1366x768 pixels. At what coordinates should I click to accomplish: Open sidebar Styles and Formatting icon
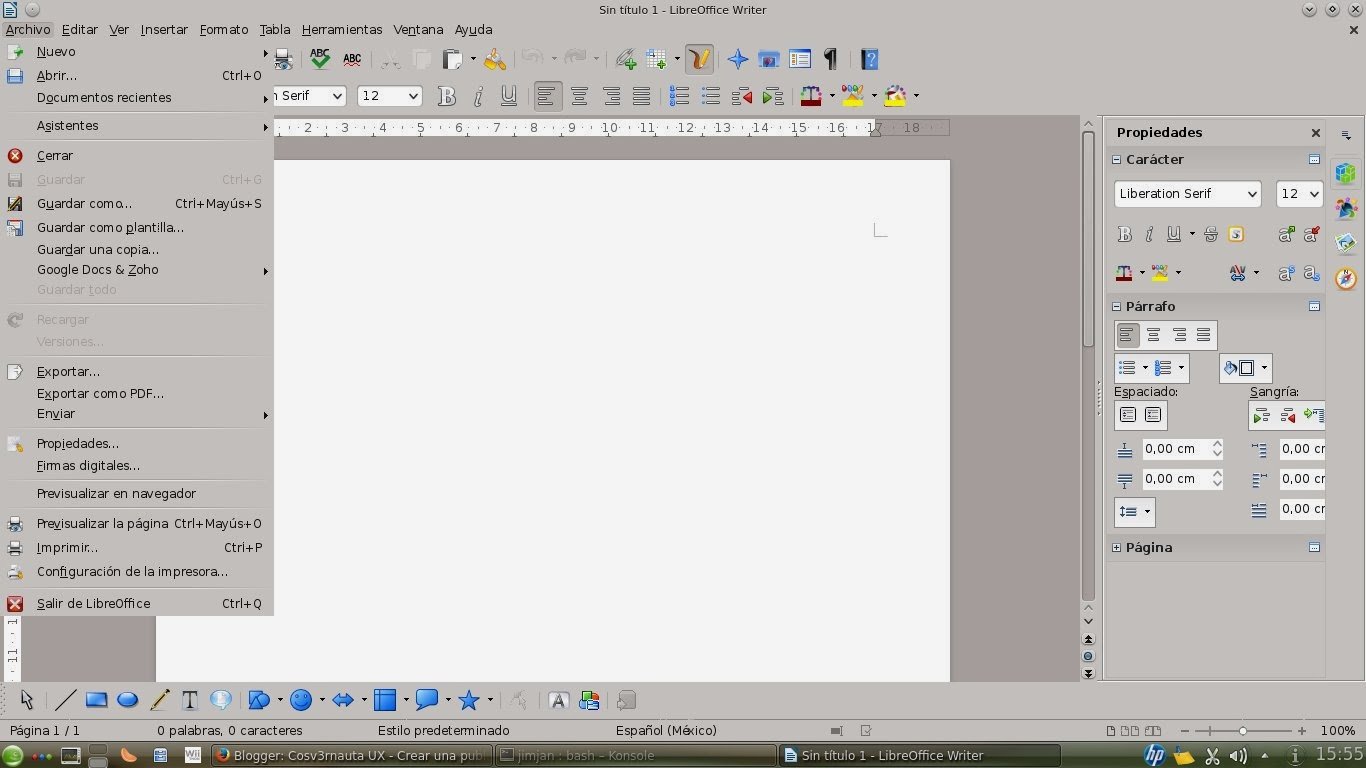coord(1346,209)
